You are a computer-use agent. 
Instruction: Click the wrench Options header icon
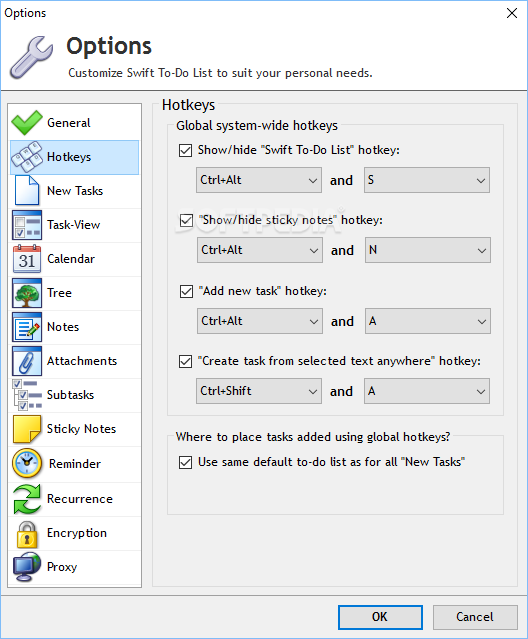(x=32, y=57)
